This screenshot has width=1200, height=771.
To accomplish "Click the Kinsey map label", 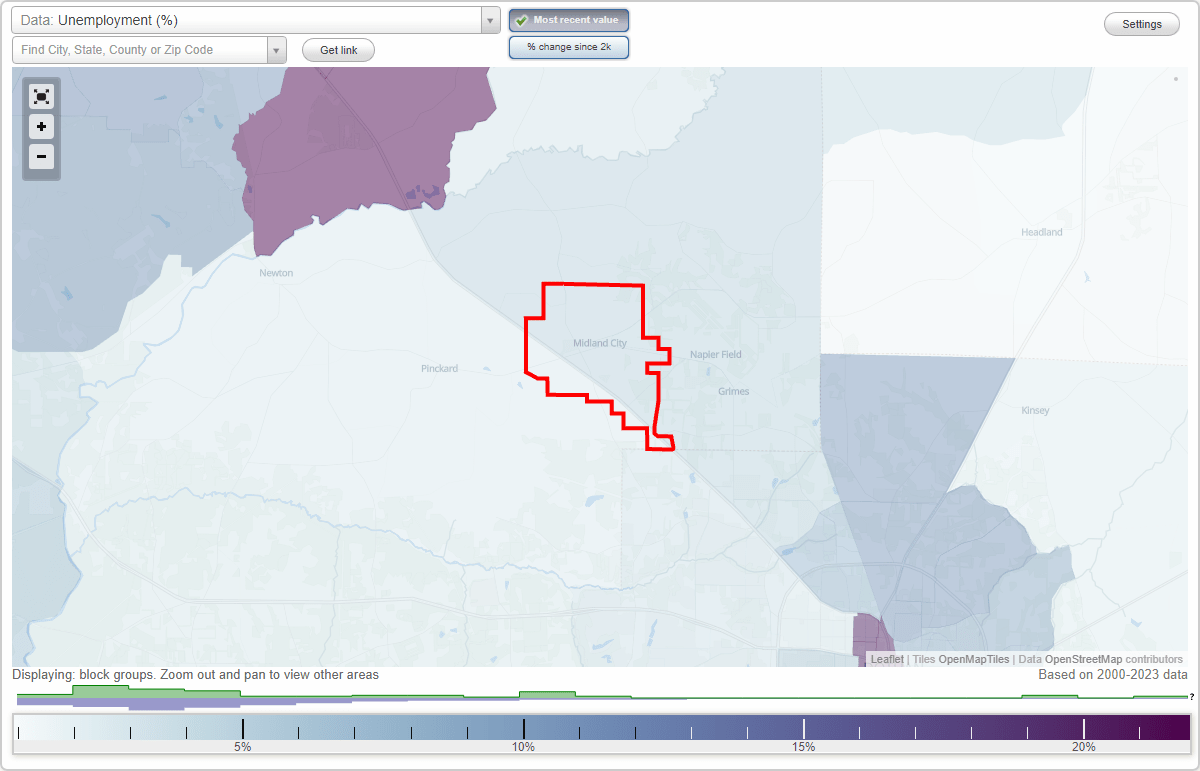I will click(1036, 411).
